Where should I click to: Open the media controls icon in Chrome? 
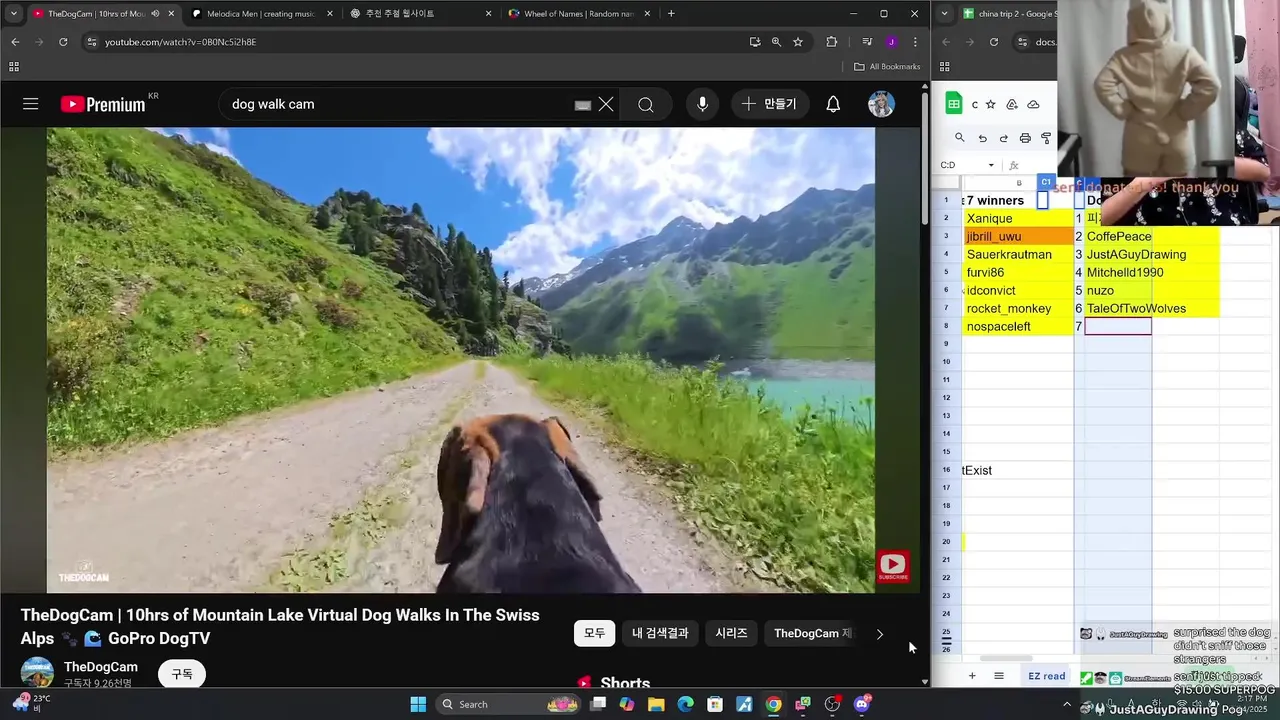tap(867, 42)
